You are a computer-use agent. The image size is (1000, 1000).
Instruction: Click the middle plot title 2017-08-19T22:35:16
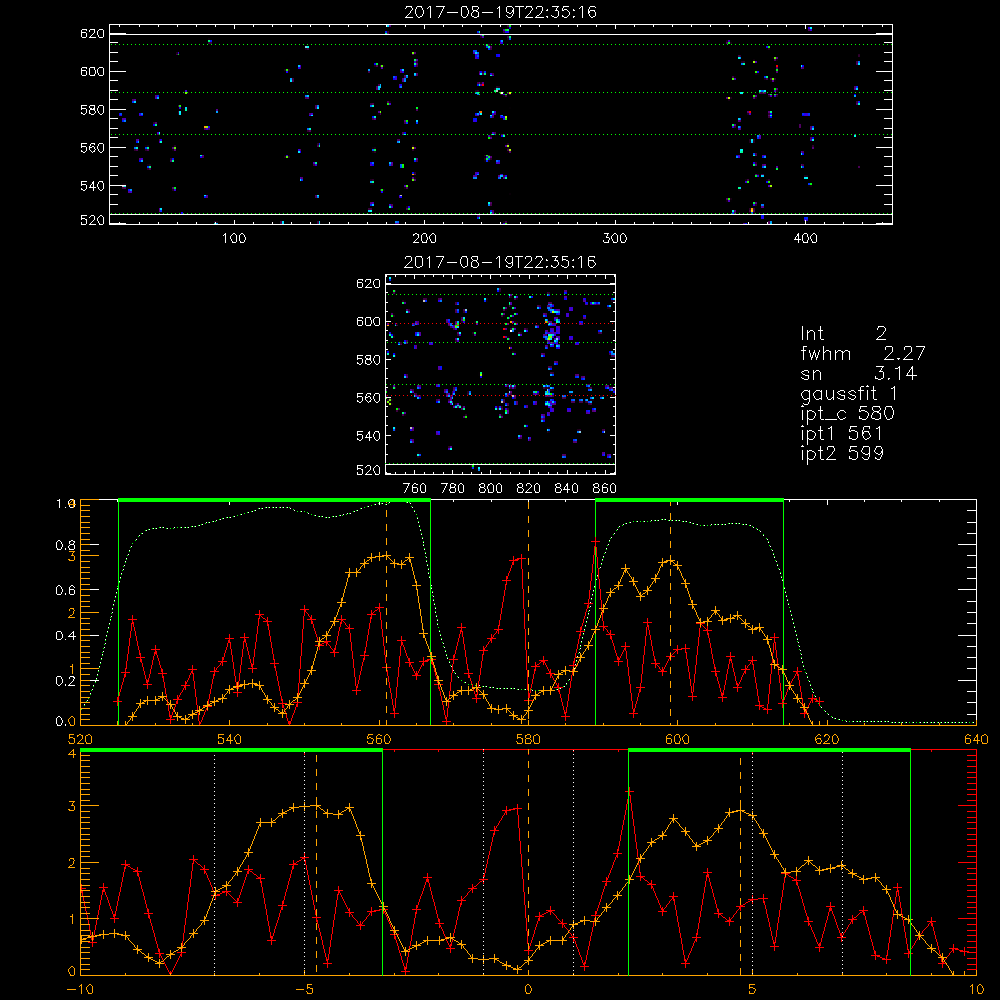[x=500, y=262]
